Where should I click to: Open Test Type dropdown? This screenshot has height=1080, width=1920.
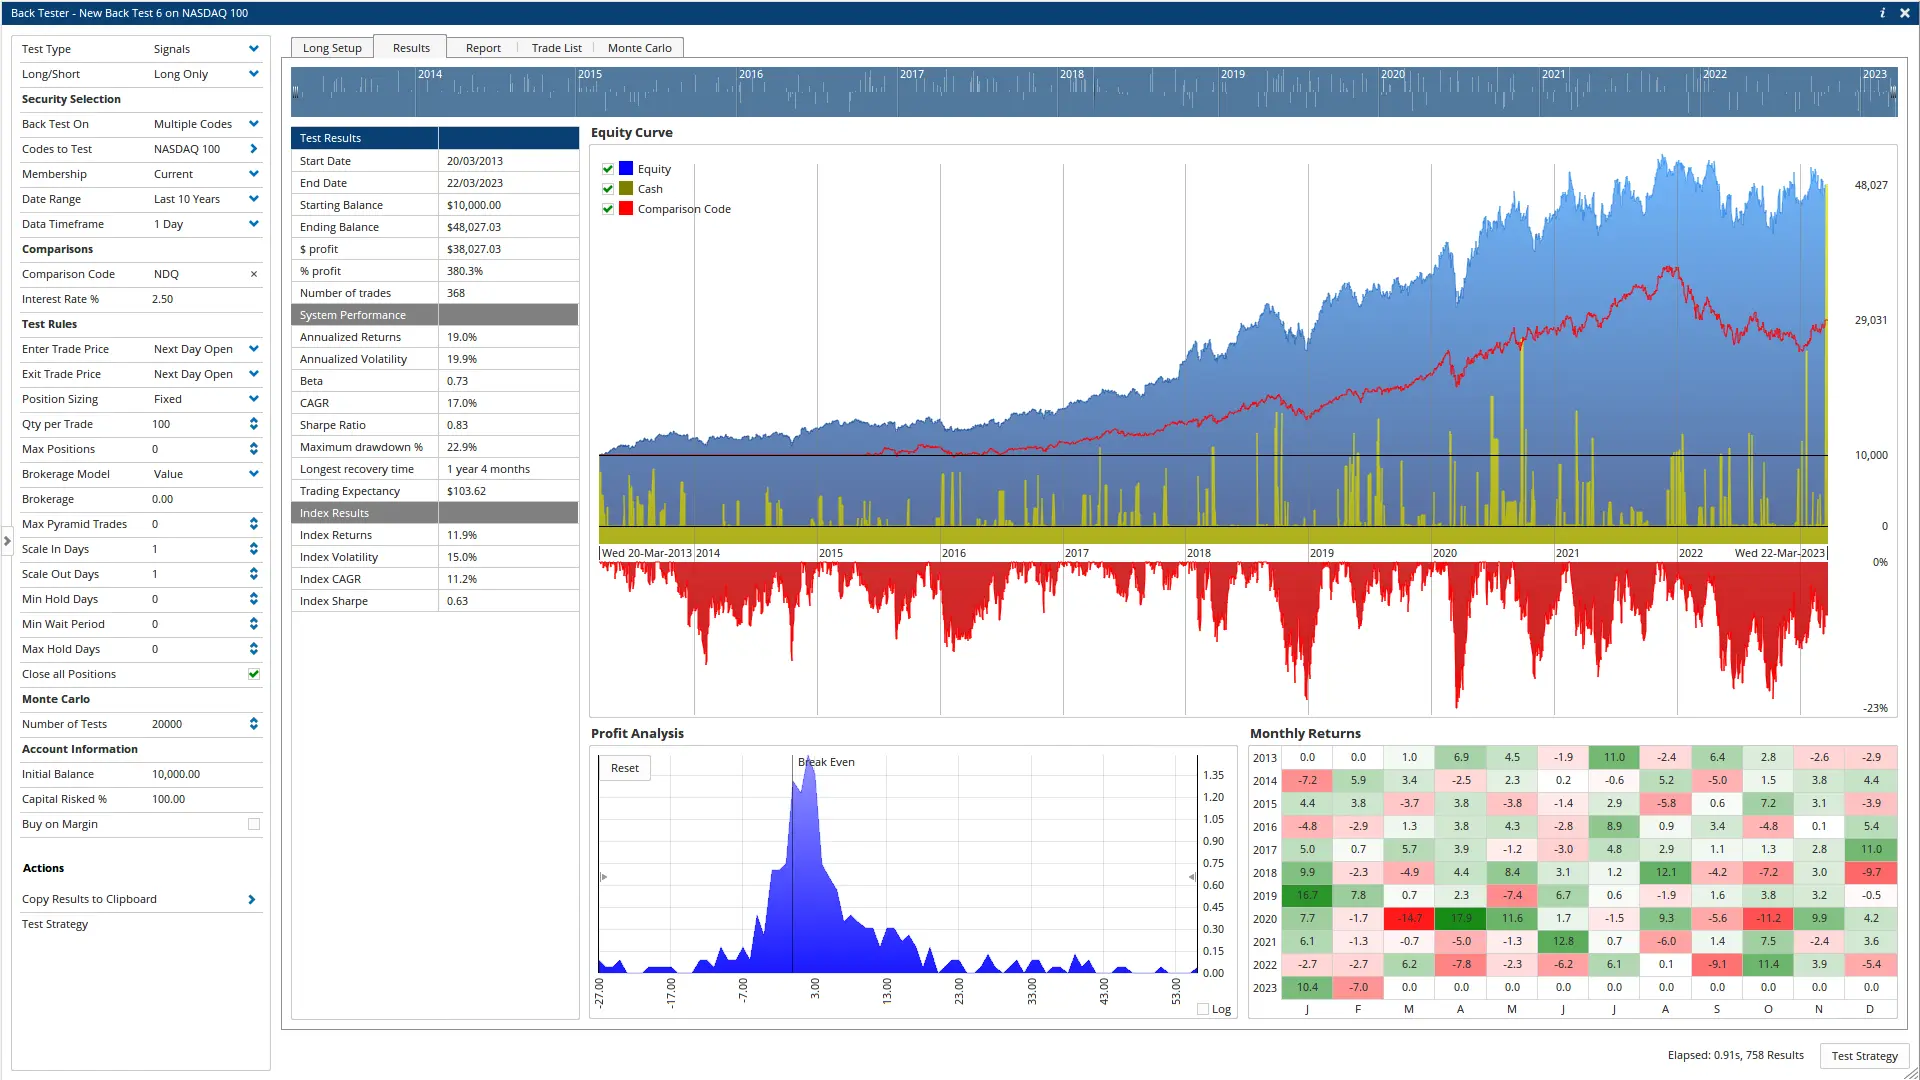254,49
